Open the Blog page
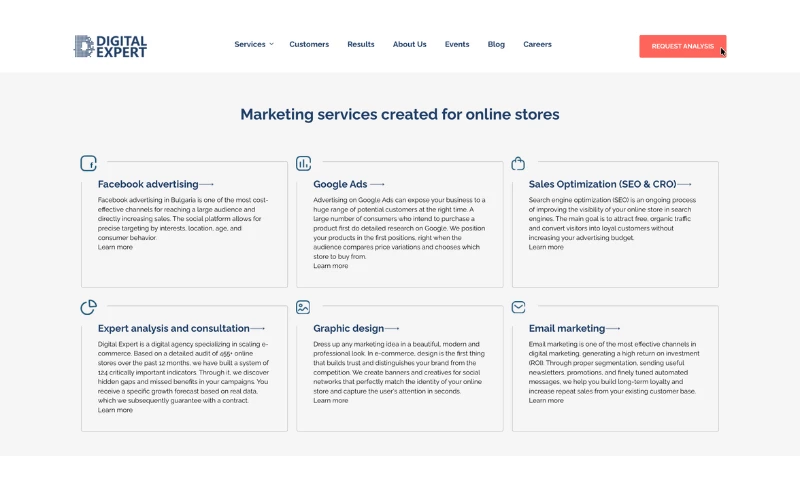Viewport: 800px width, 480px height. tap(496, 44)
